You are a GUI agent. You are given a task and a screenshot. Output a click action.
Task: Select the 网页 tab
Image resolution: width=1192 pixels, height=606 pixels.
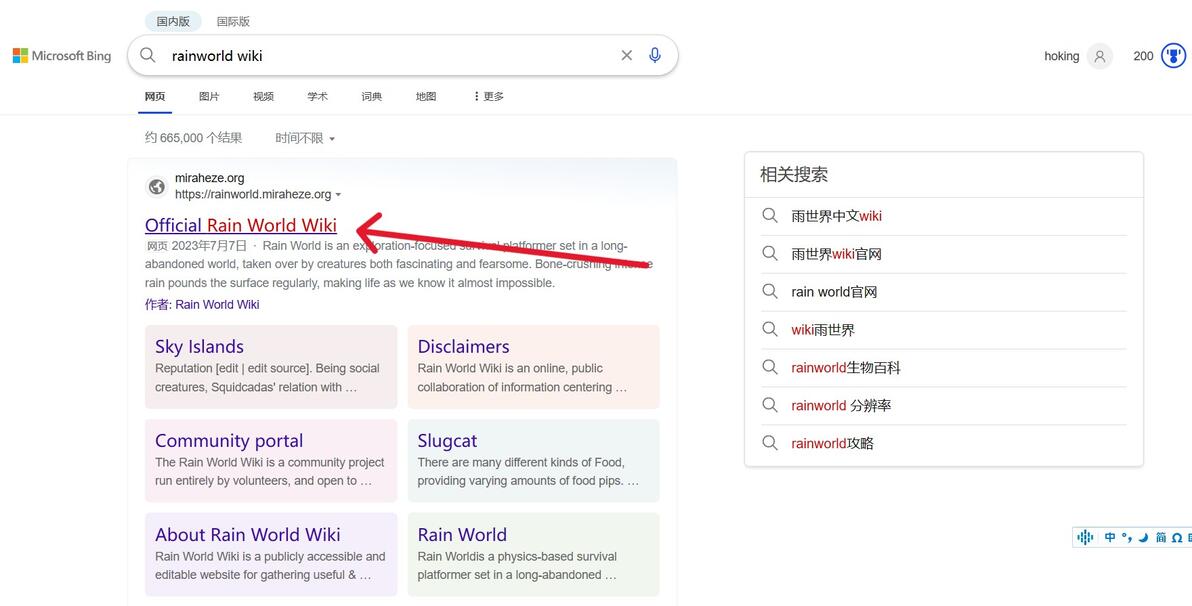tap(155, 97)
